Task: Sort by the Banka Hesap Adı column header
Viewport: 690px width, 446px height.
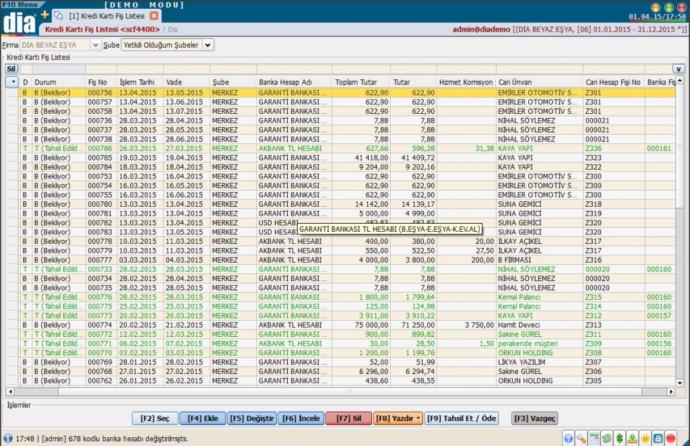Action: tap(294, 82)
